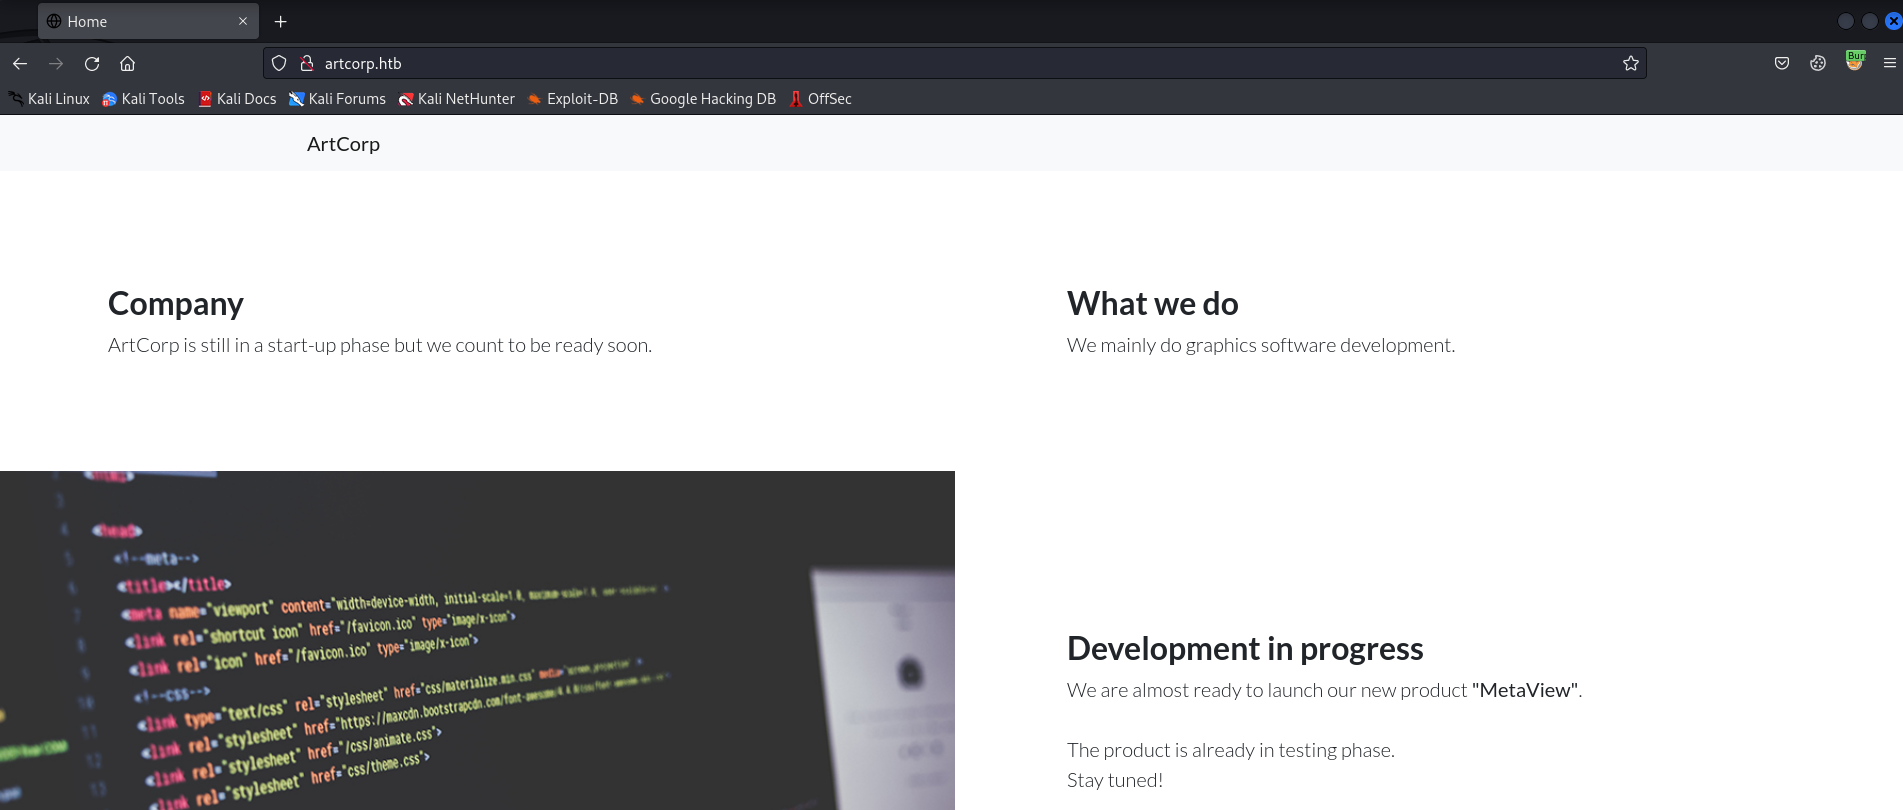
Task: Open the Google Hacking DB bookmark
Action: pyautogui.click(x=703, y=99)
